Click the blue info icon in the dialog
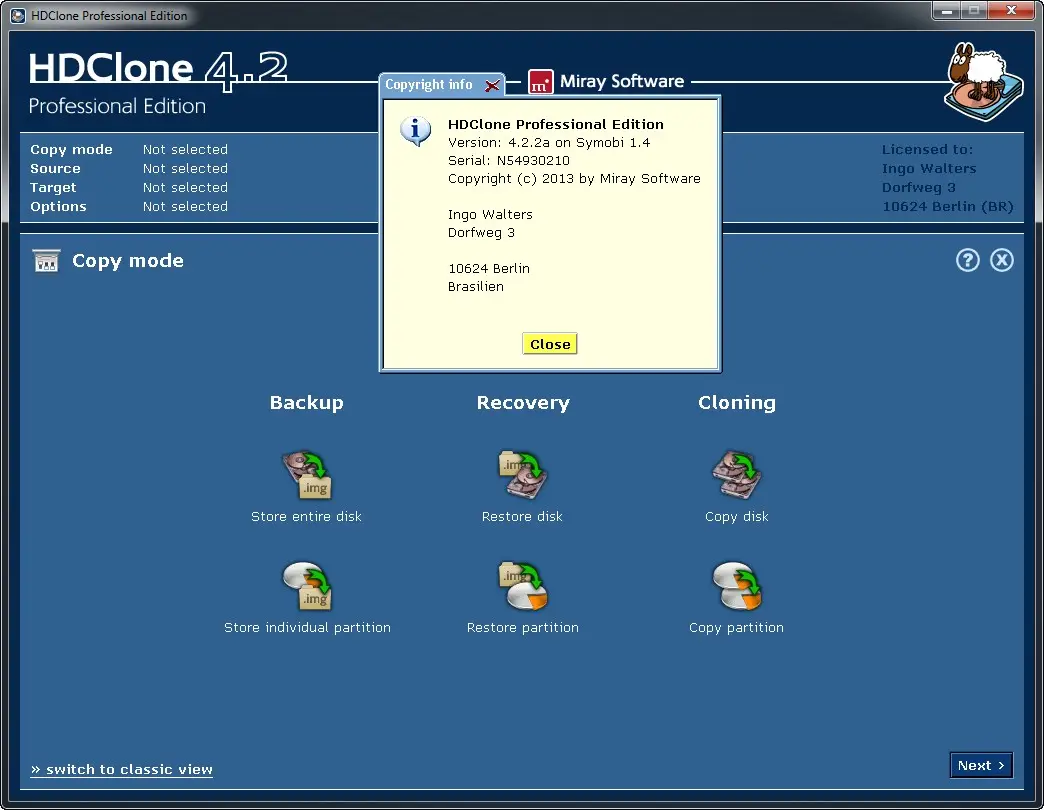 coord(415,130)
